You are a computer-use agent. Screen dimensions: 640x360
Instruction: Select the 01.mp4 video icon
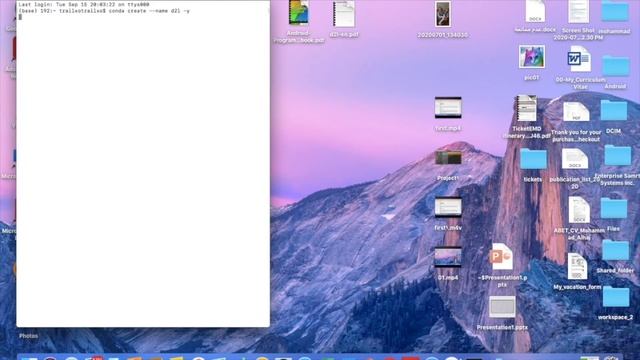coord(448,257)
